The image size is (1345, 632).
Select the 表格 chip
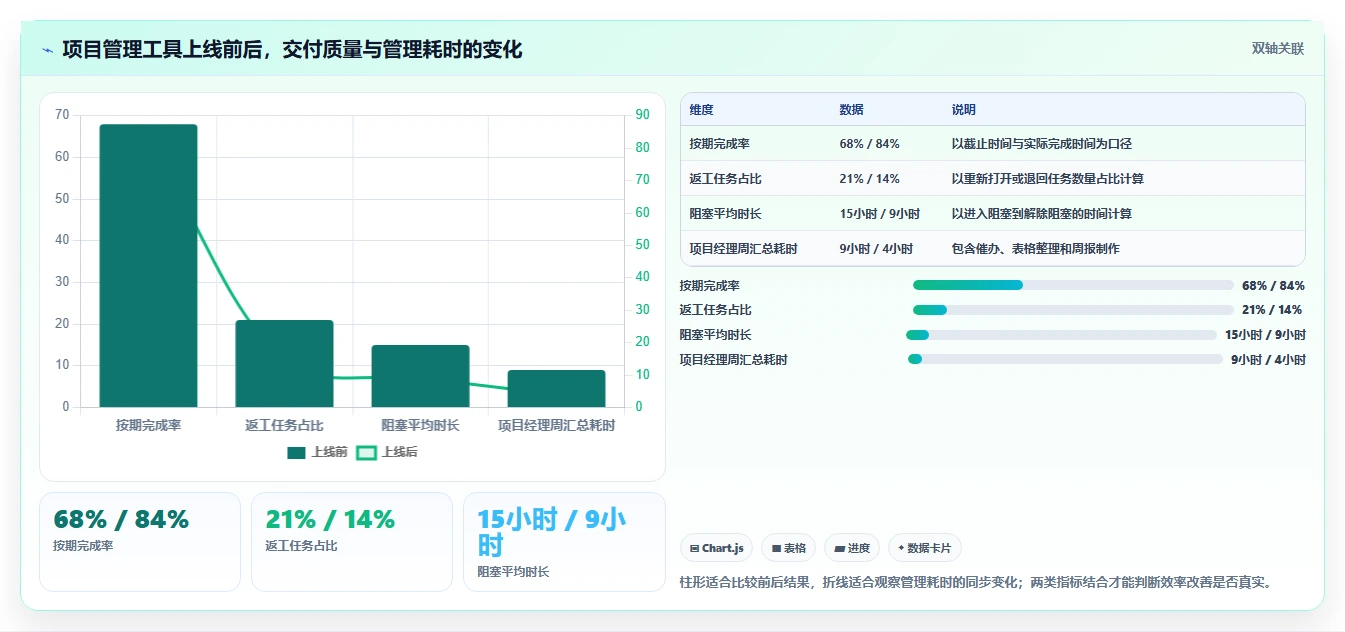pos(788,548)
